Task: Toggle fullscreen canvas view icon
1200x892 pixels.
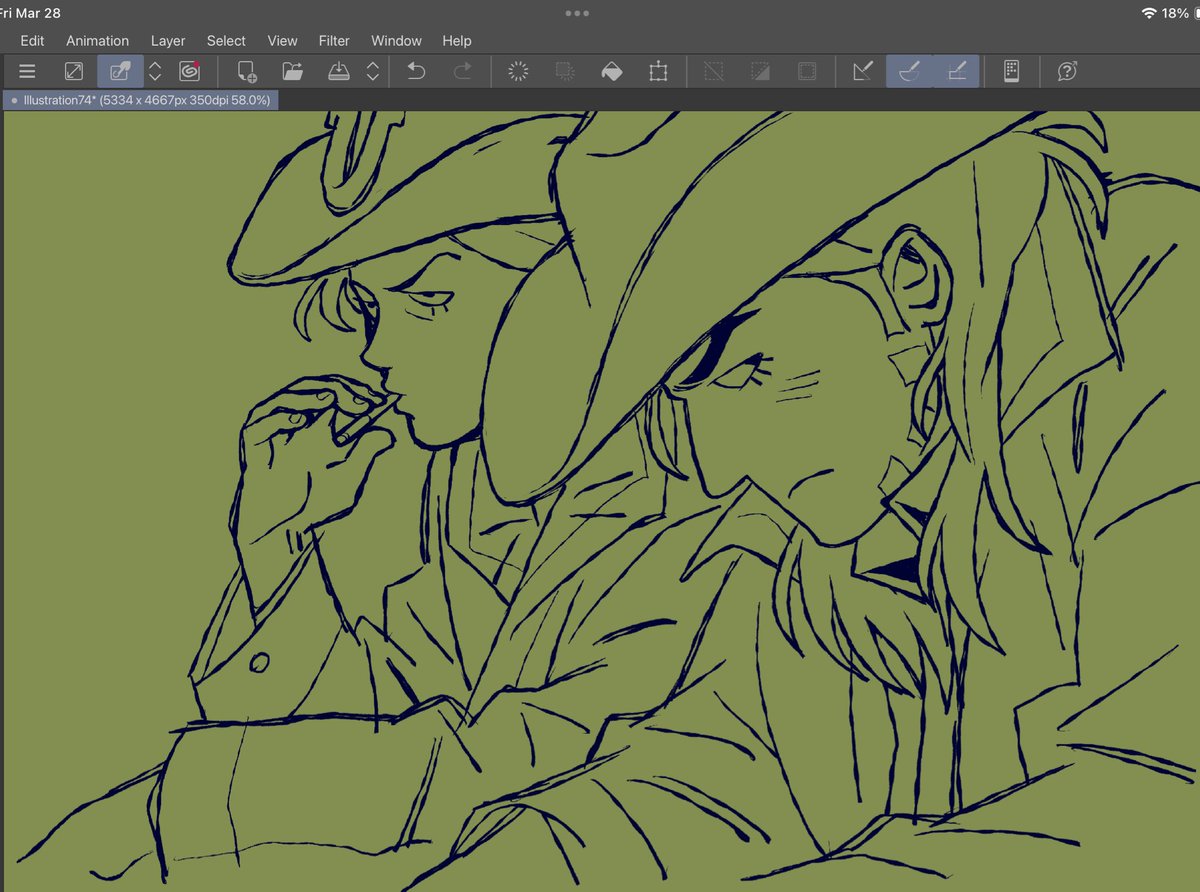Action: (x=74, y=71)
